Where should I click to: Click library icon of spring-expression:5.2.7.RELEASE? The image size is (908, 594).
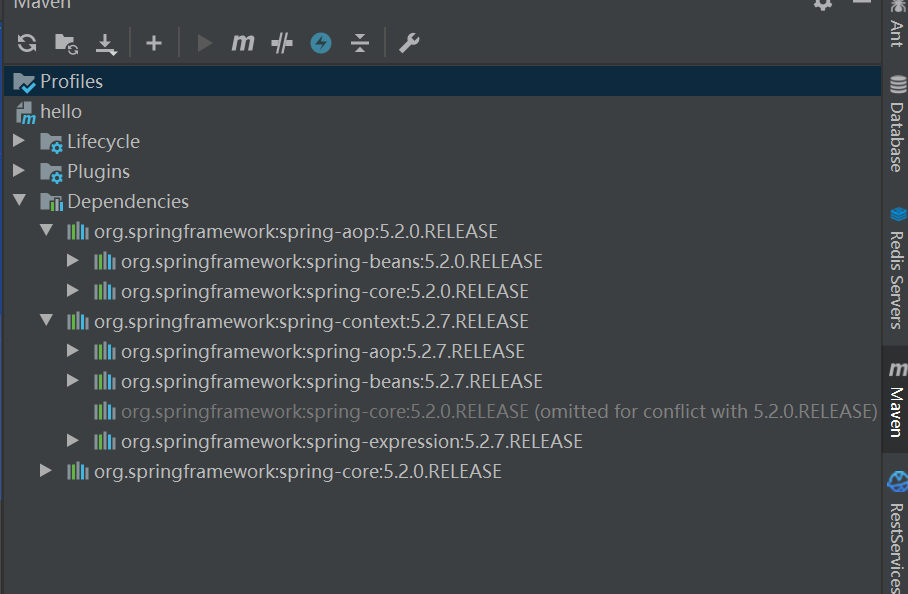point(105,441)
